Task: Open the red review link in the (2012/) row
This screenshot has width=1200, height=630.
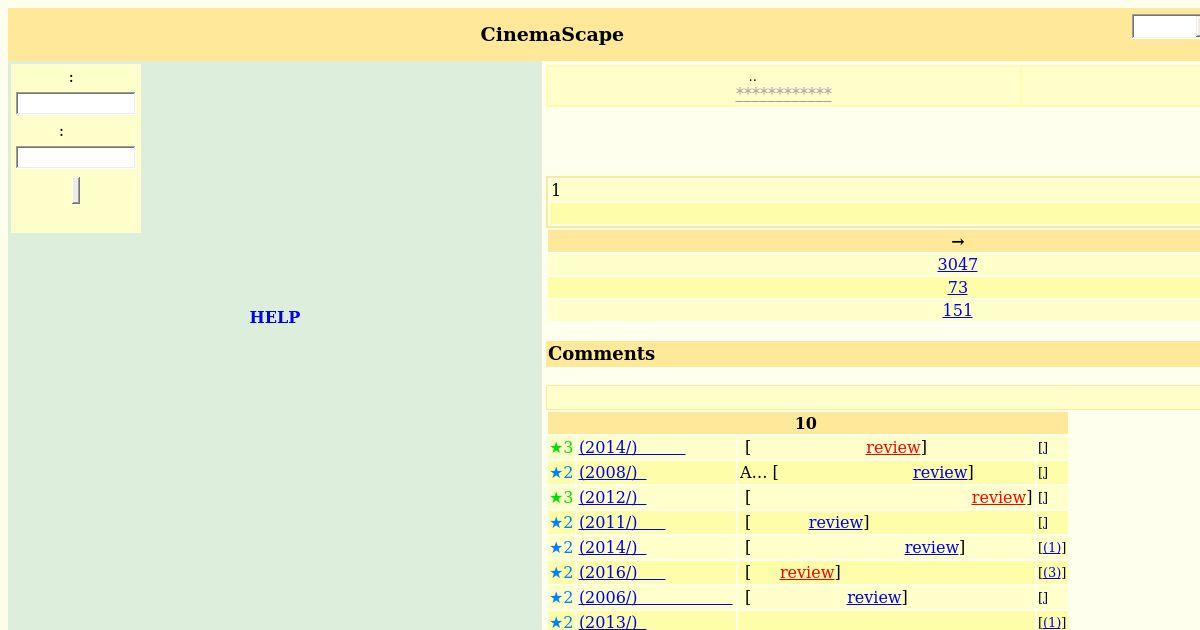Action: (x=999, y=497)
